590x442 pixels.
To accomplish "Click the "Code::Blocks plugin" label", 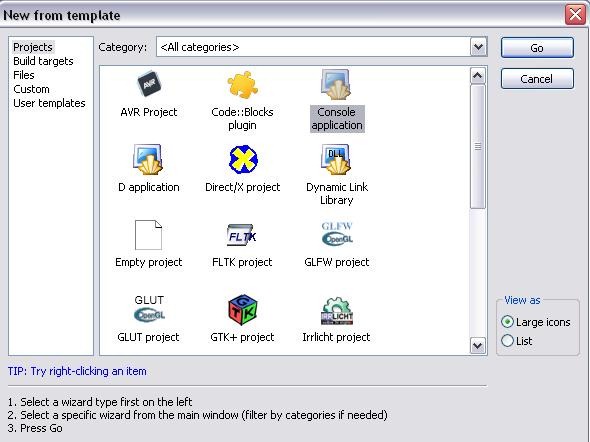I will click(x=242, y=118).
